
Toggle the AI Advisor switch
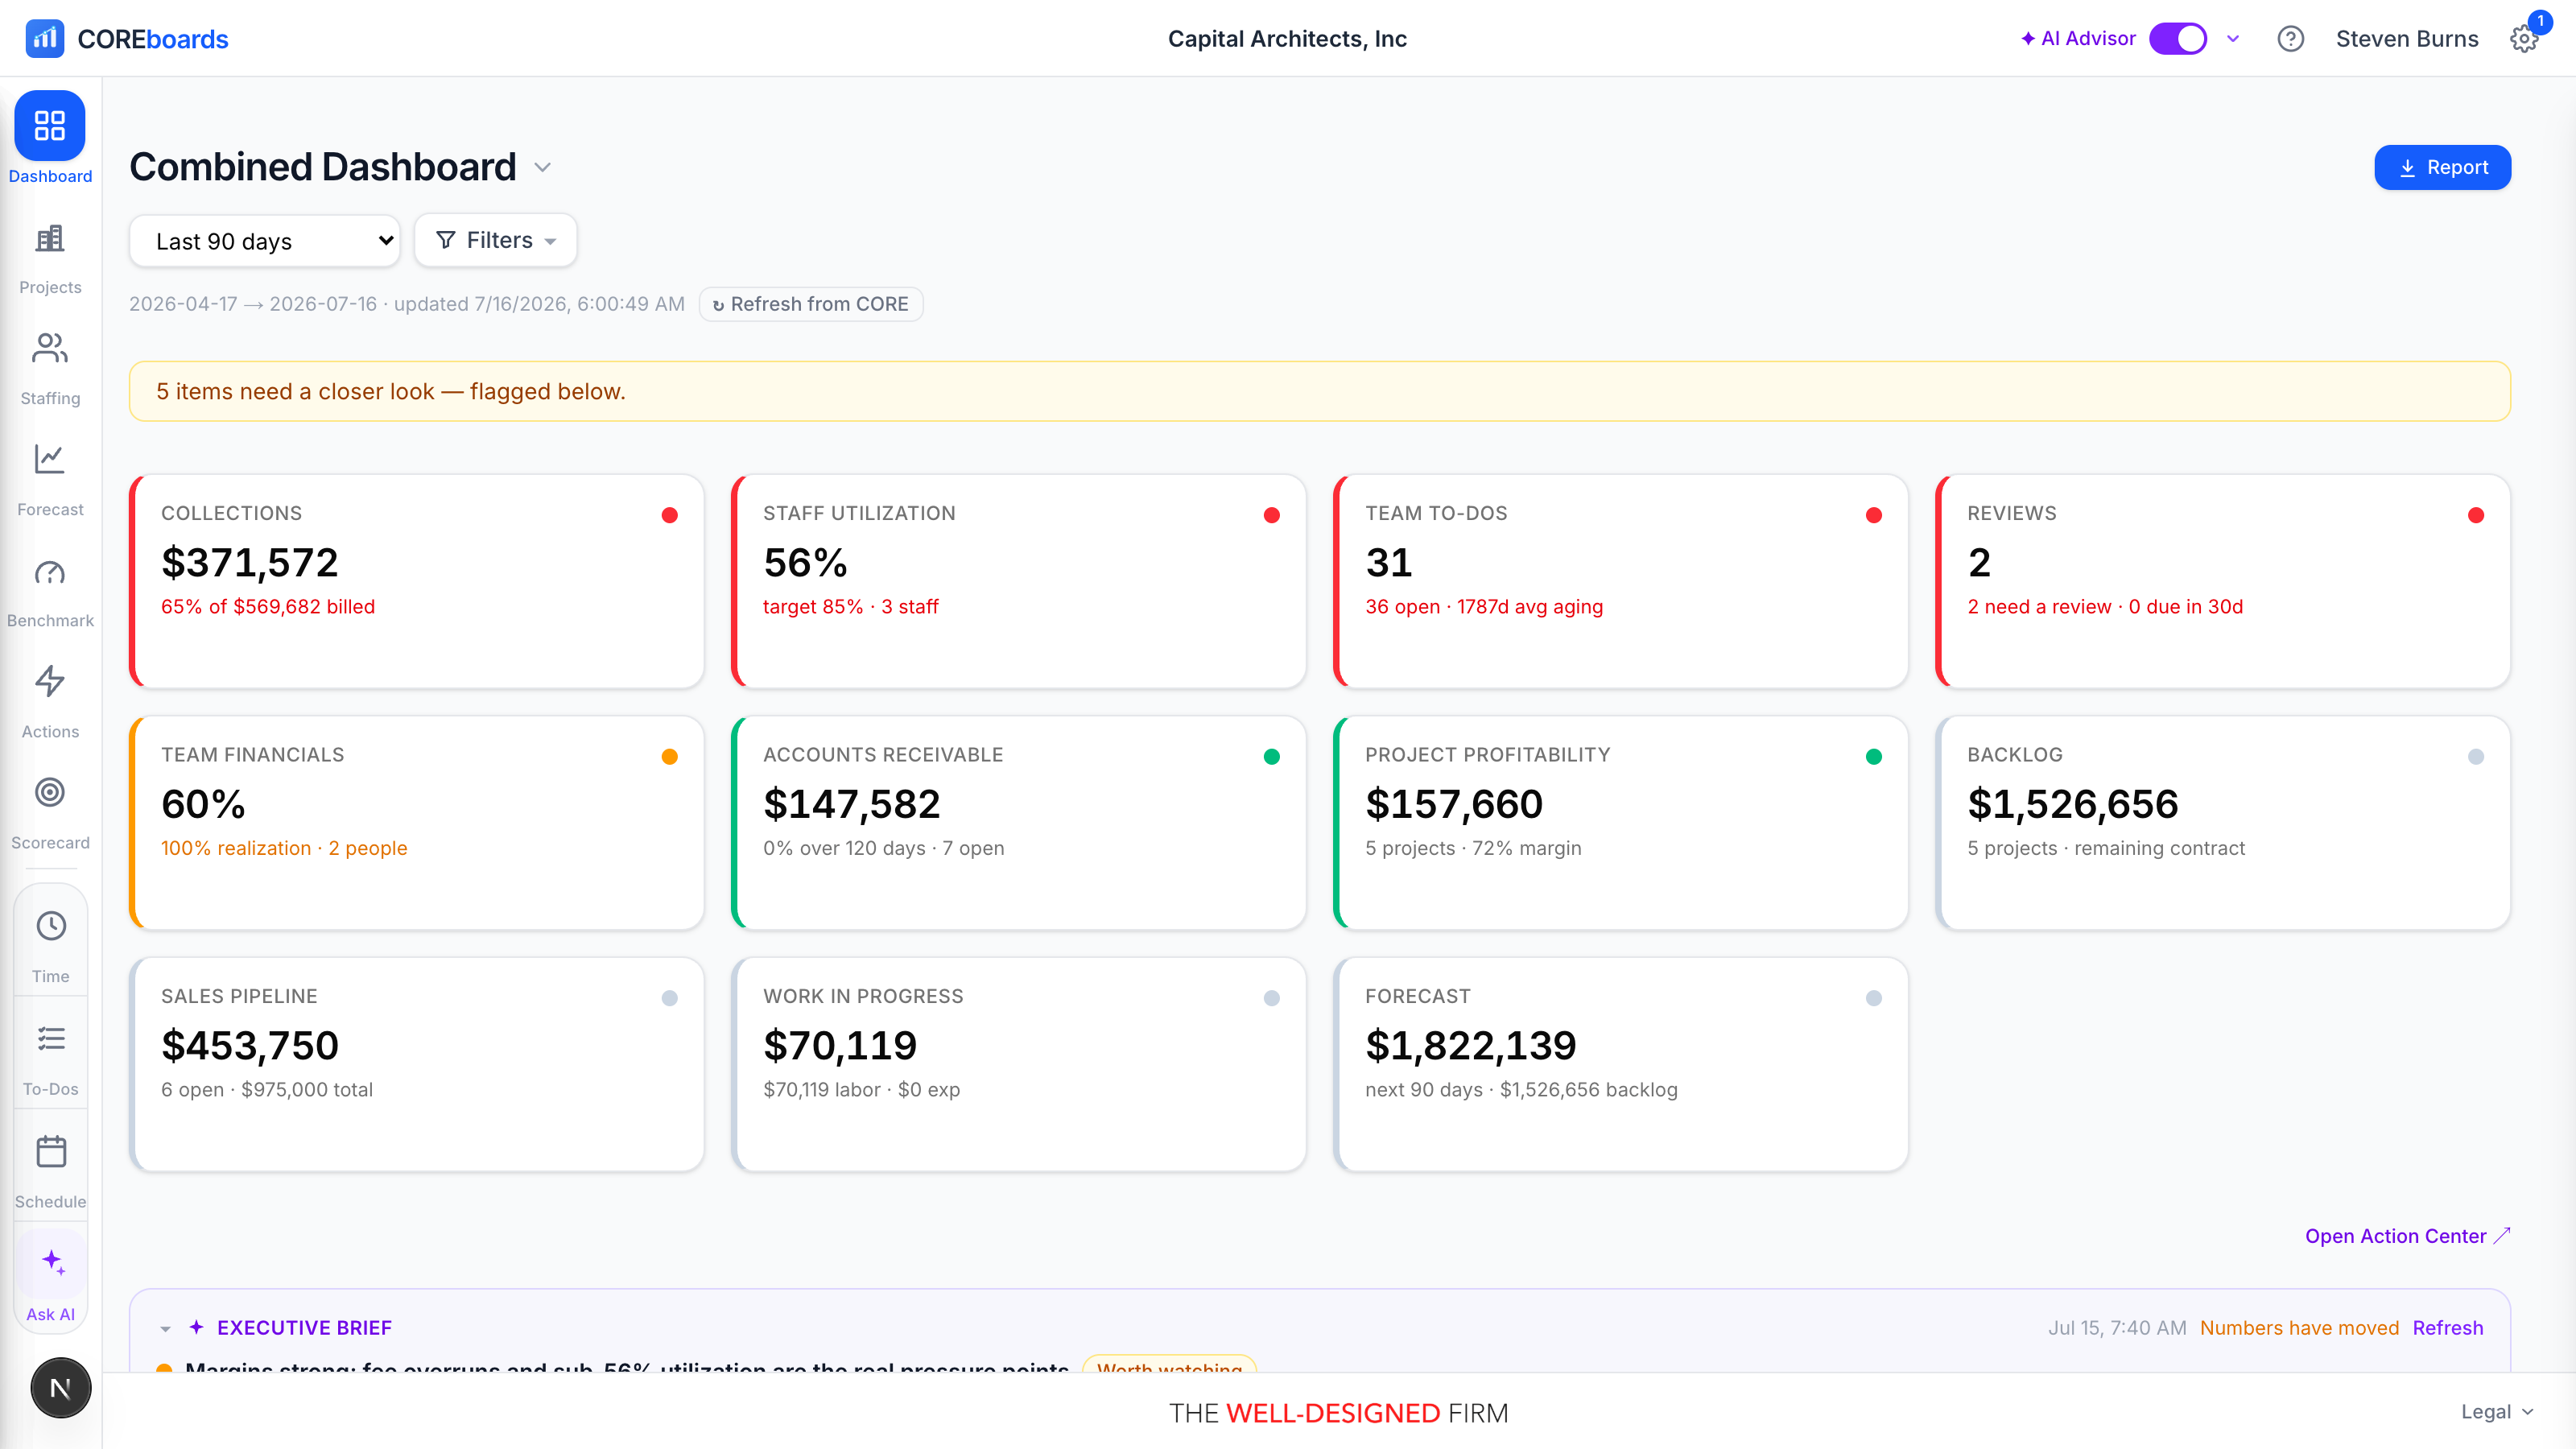pyautogui.click(x=2178, y=39)
